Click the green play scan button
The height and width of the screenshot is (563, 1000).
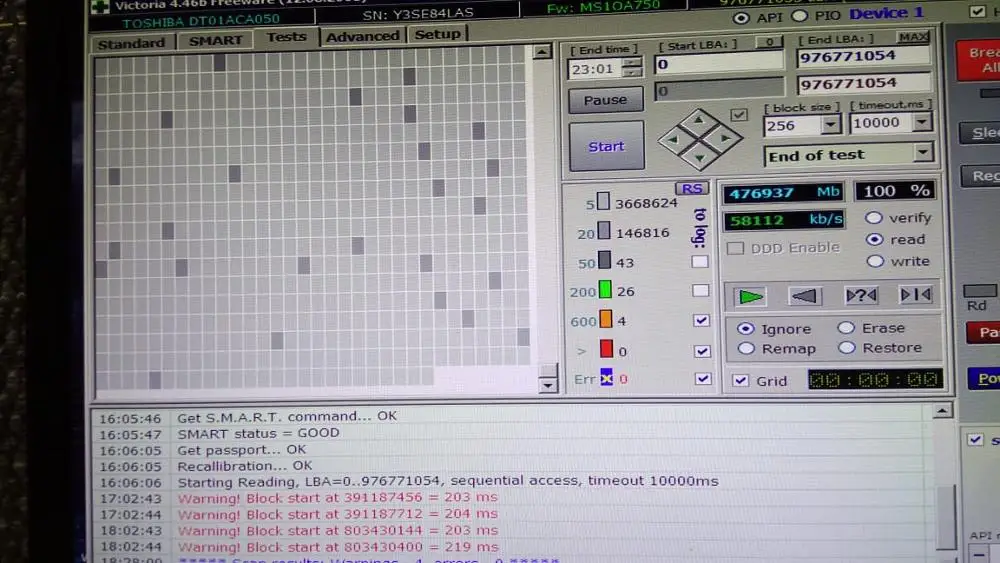750,296
